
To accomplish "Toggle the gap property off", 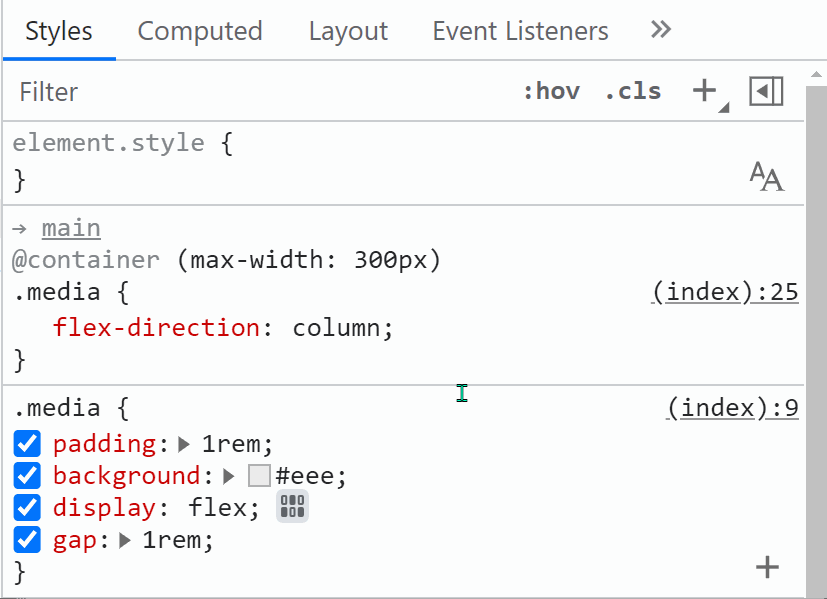I will pyautogui.click(x=26, y=539).
